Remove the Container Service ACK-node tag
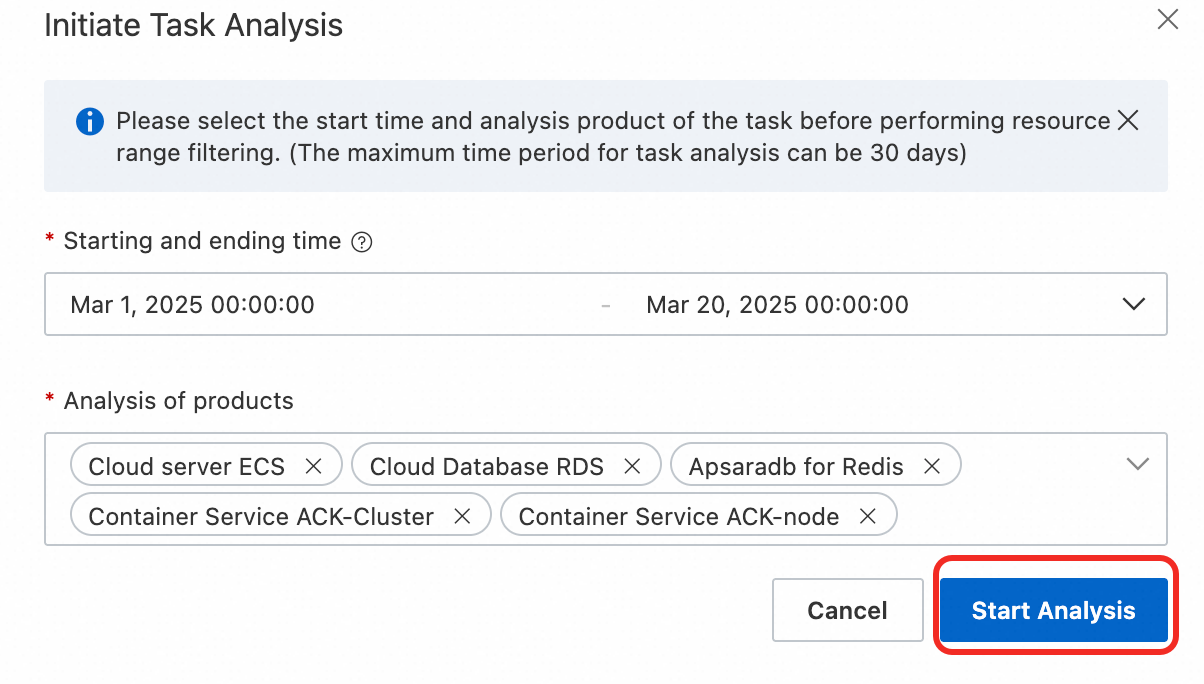The width and height of the screenshot is (1204, 684). click(868, 516)
